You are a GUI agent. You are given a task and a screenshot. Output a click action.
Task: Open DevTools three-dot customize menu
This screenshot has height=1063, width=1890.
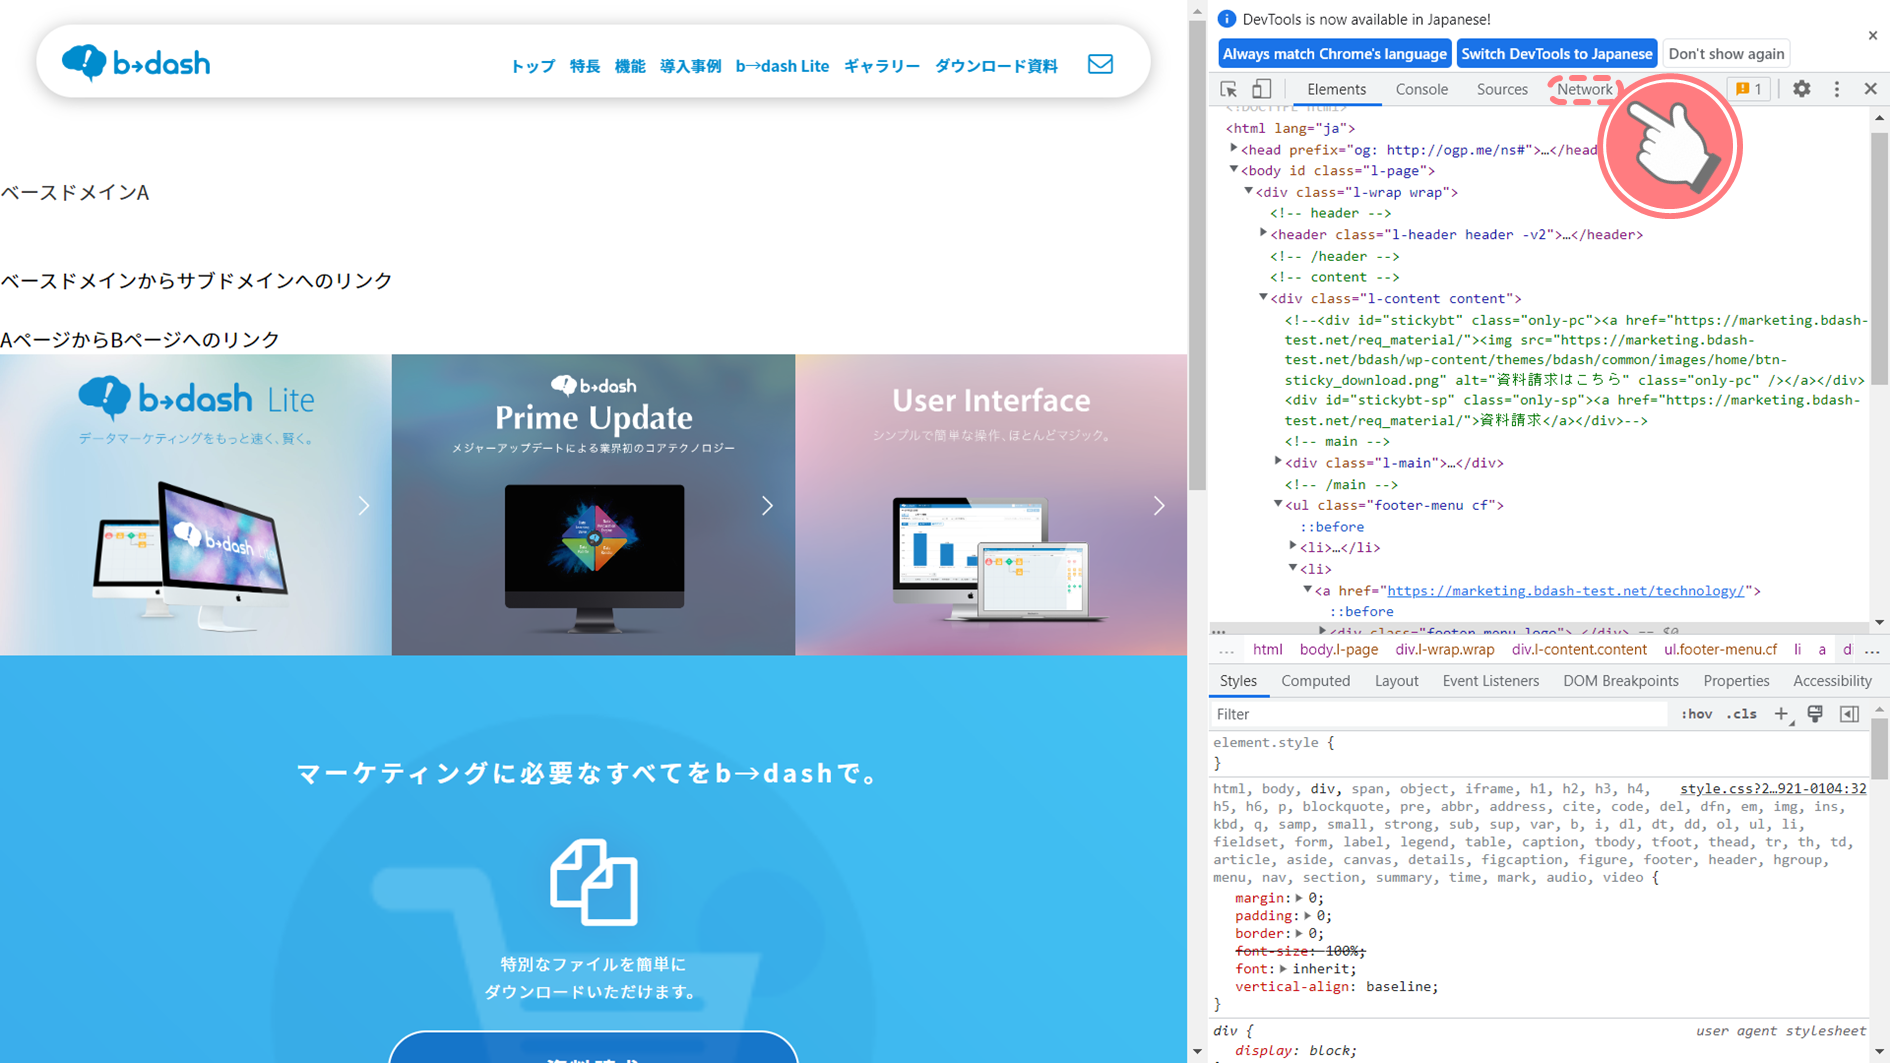tap(1837, 89)
